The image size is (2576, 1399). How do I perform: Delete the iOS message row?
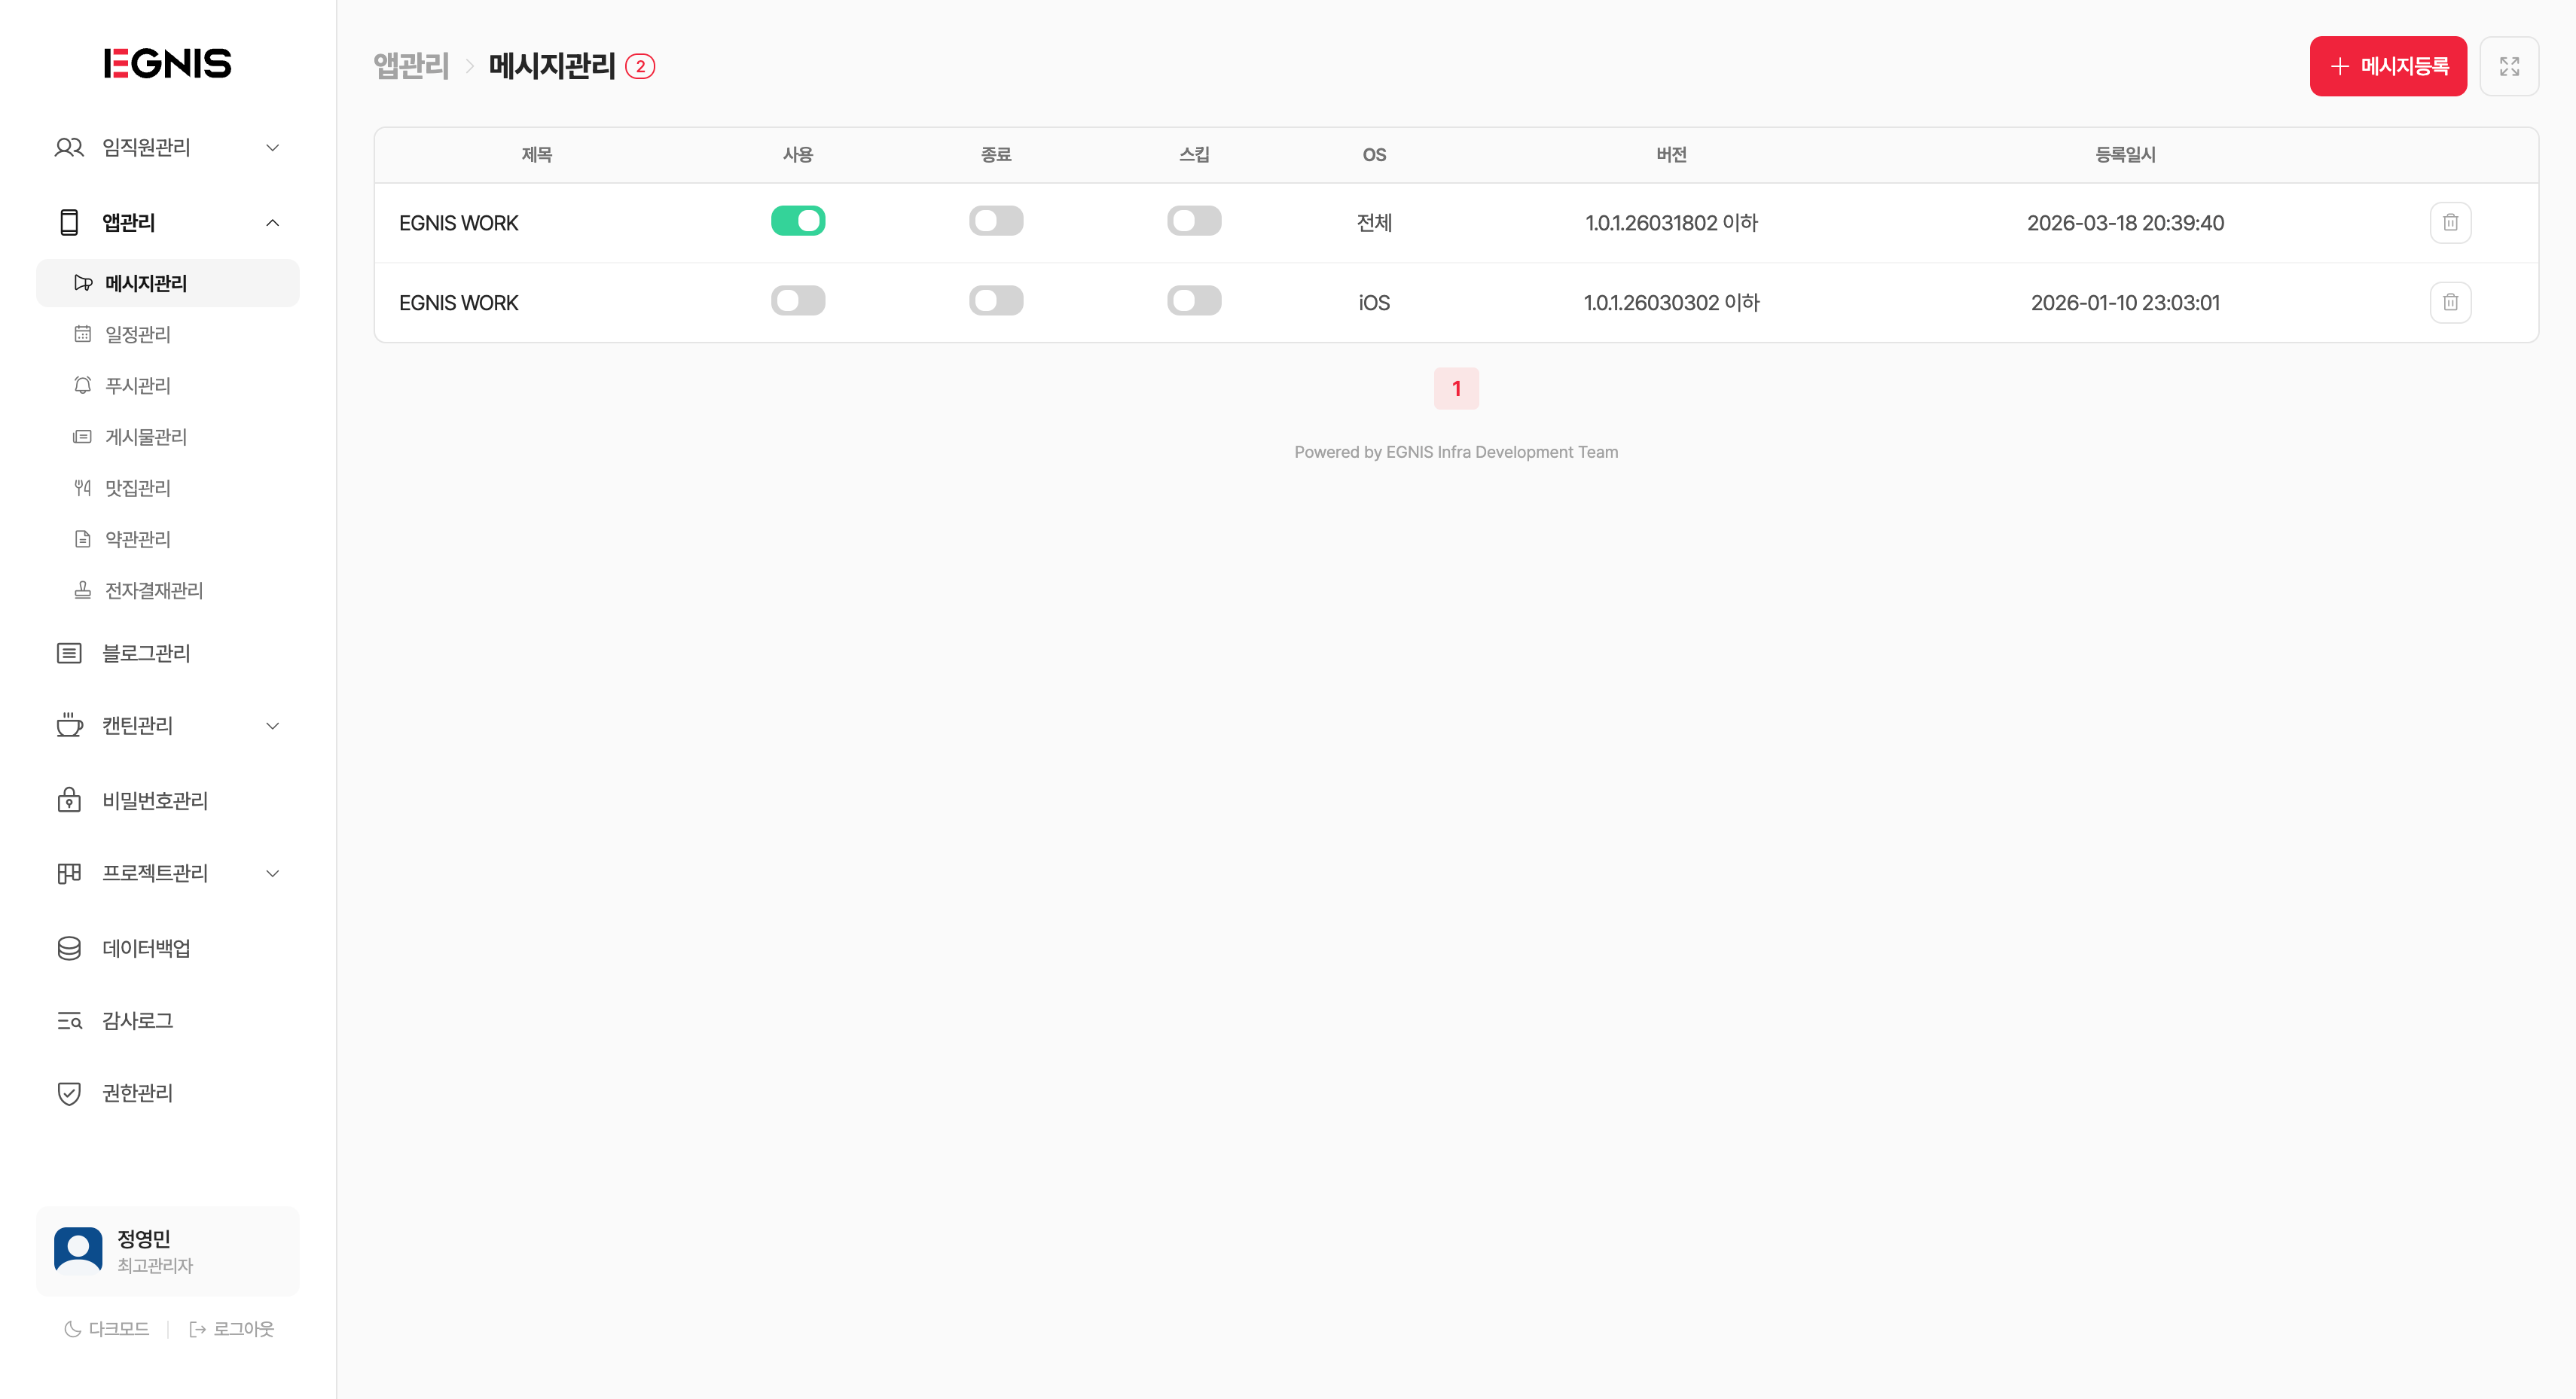click(2450, 302)
